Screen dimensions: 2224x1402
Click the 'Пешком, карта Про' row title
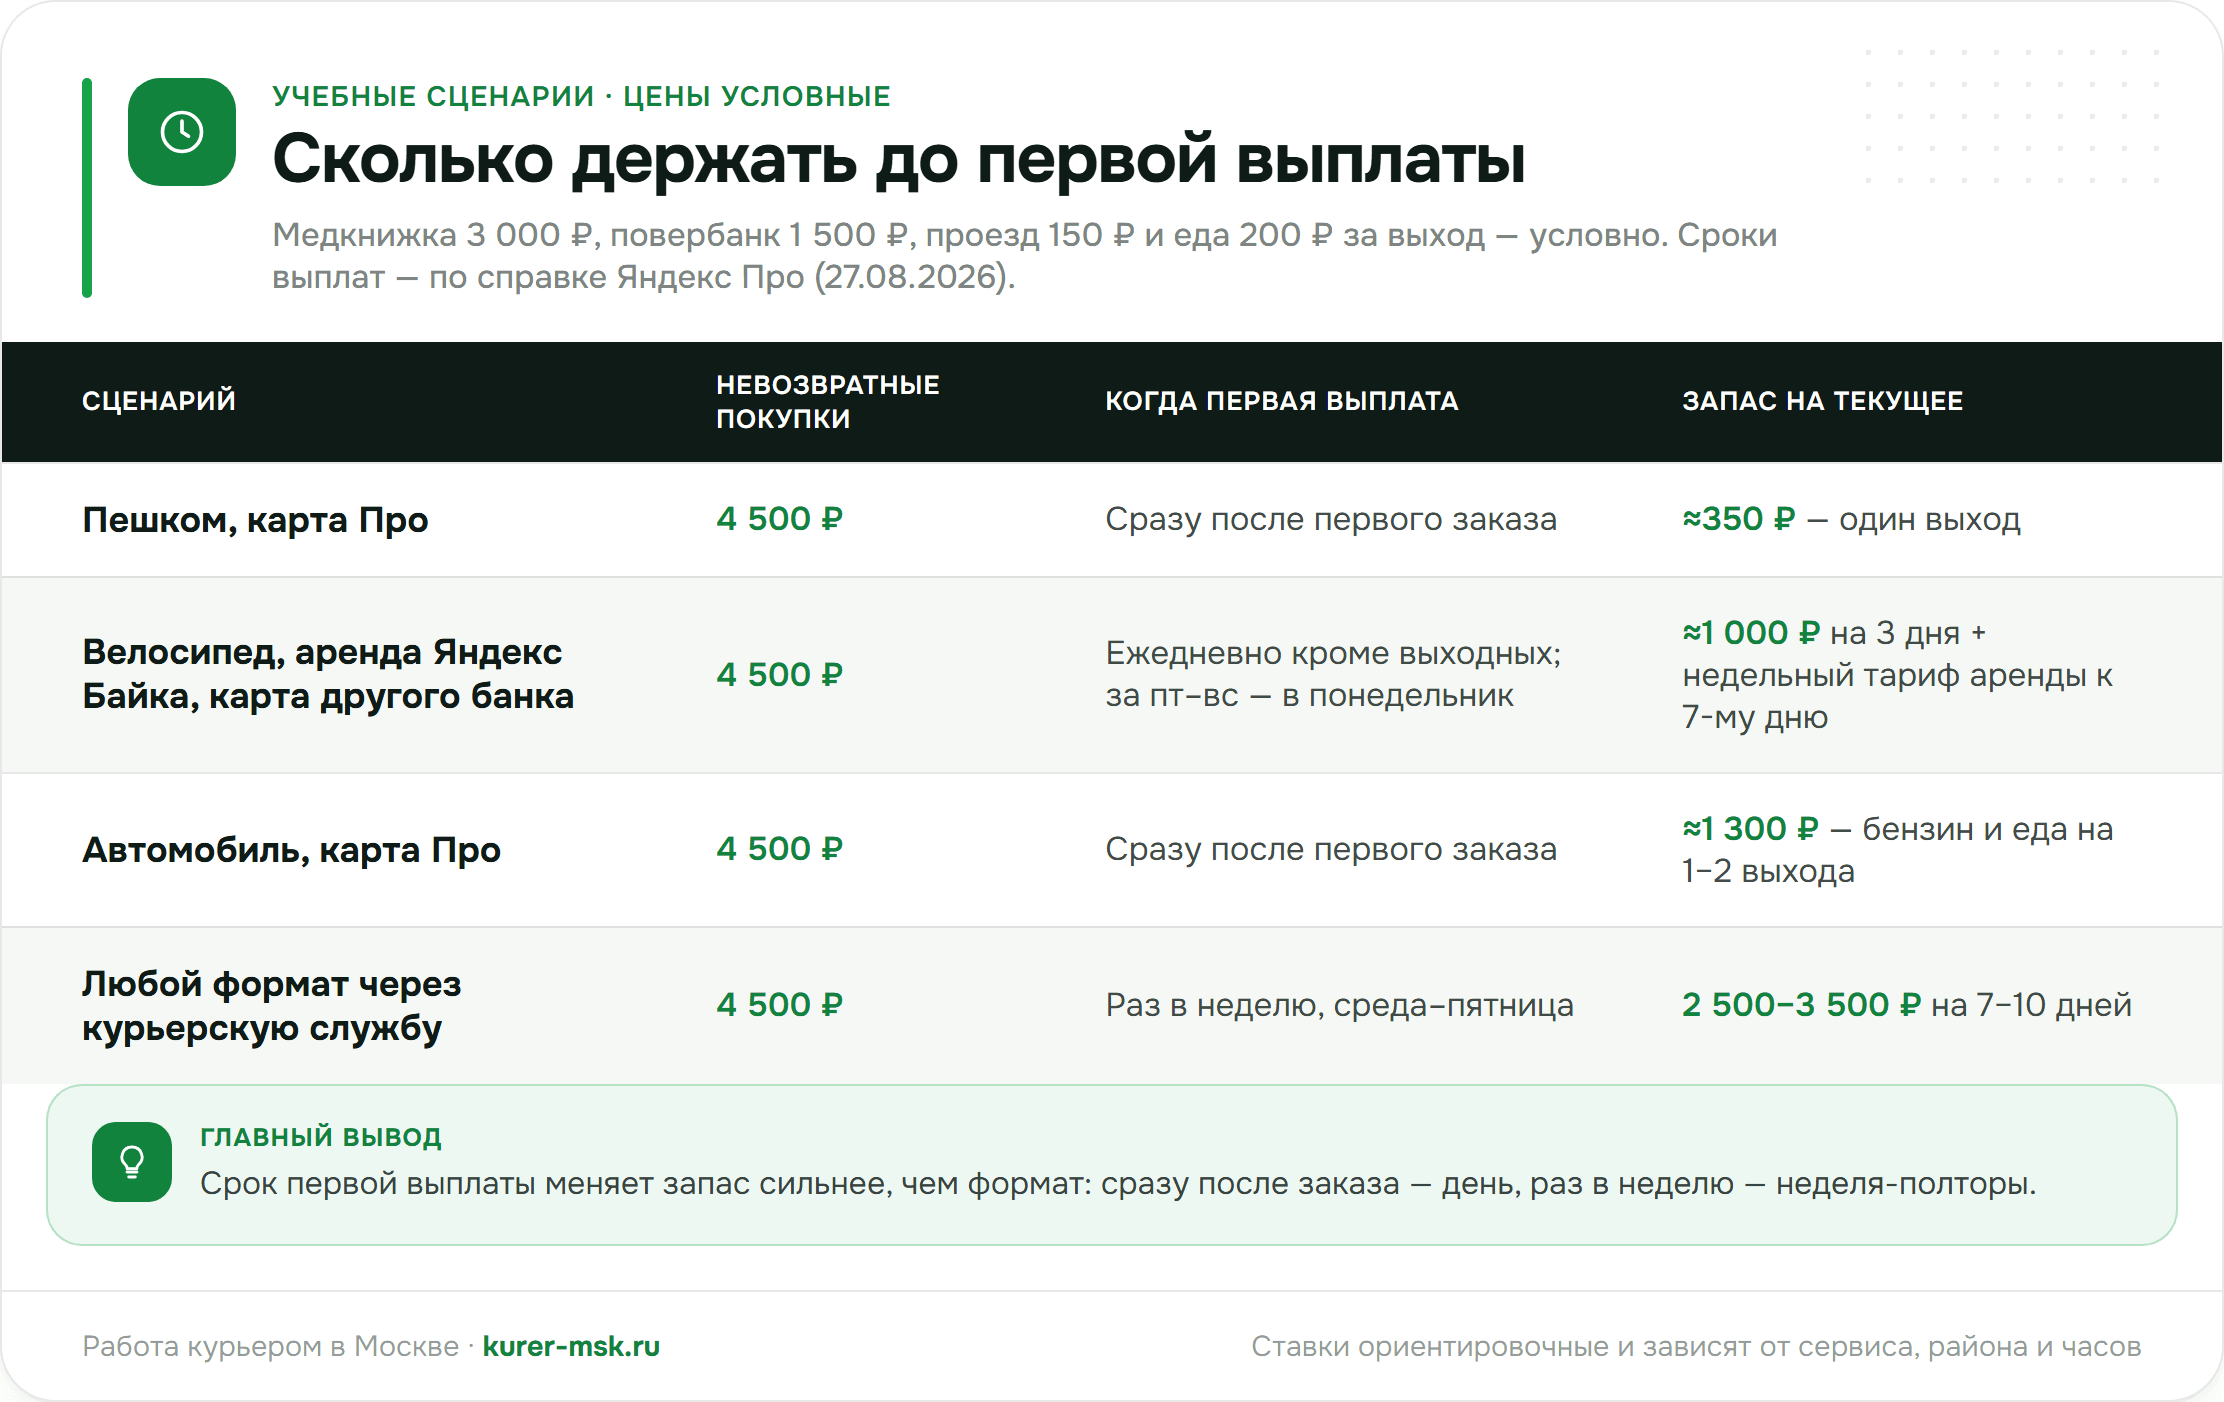255,520
